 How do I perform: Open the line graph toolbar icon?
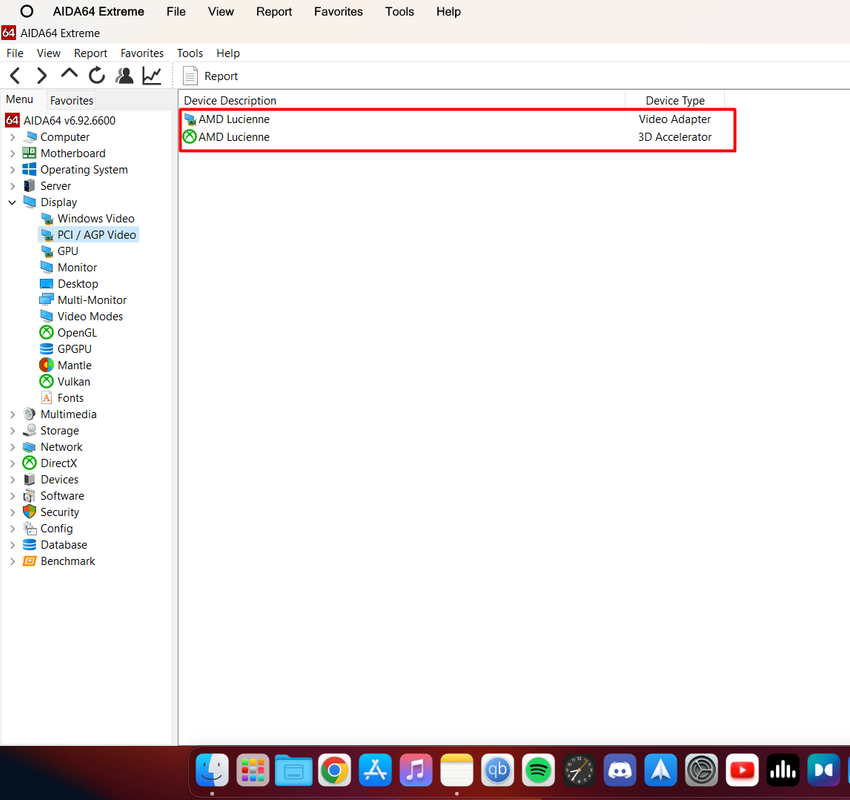click(x=152, y=75)
